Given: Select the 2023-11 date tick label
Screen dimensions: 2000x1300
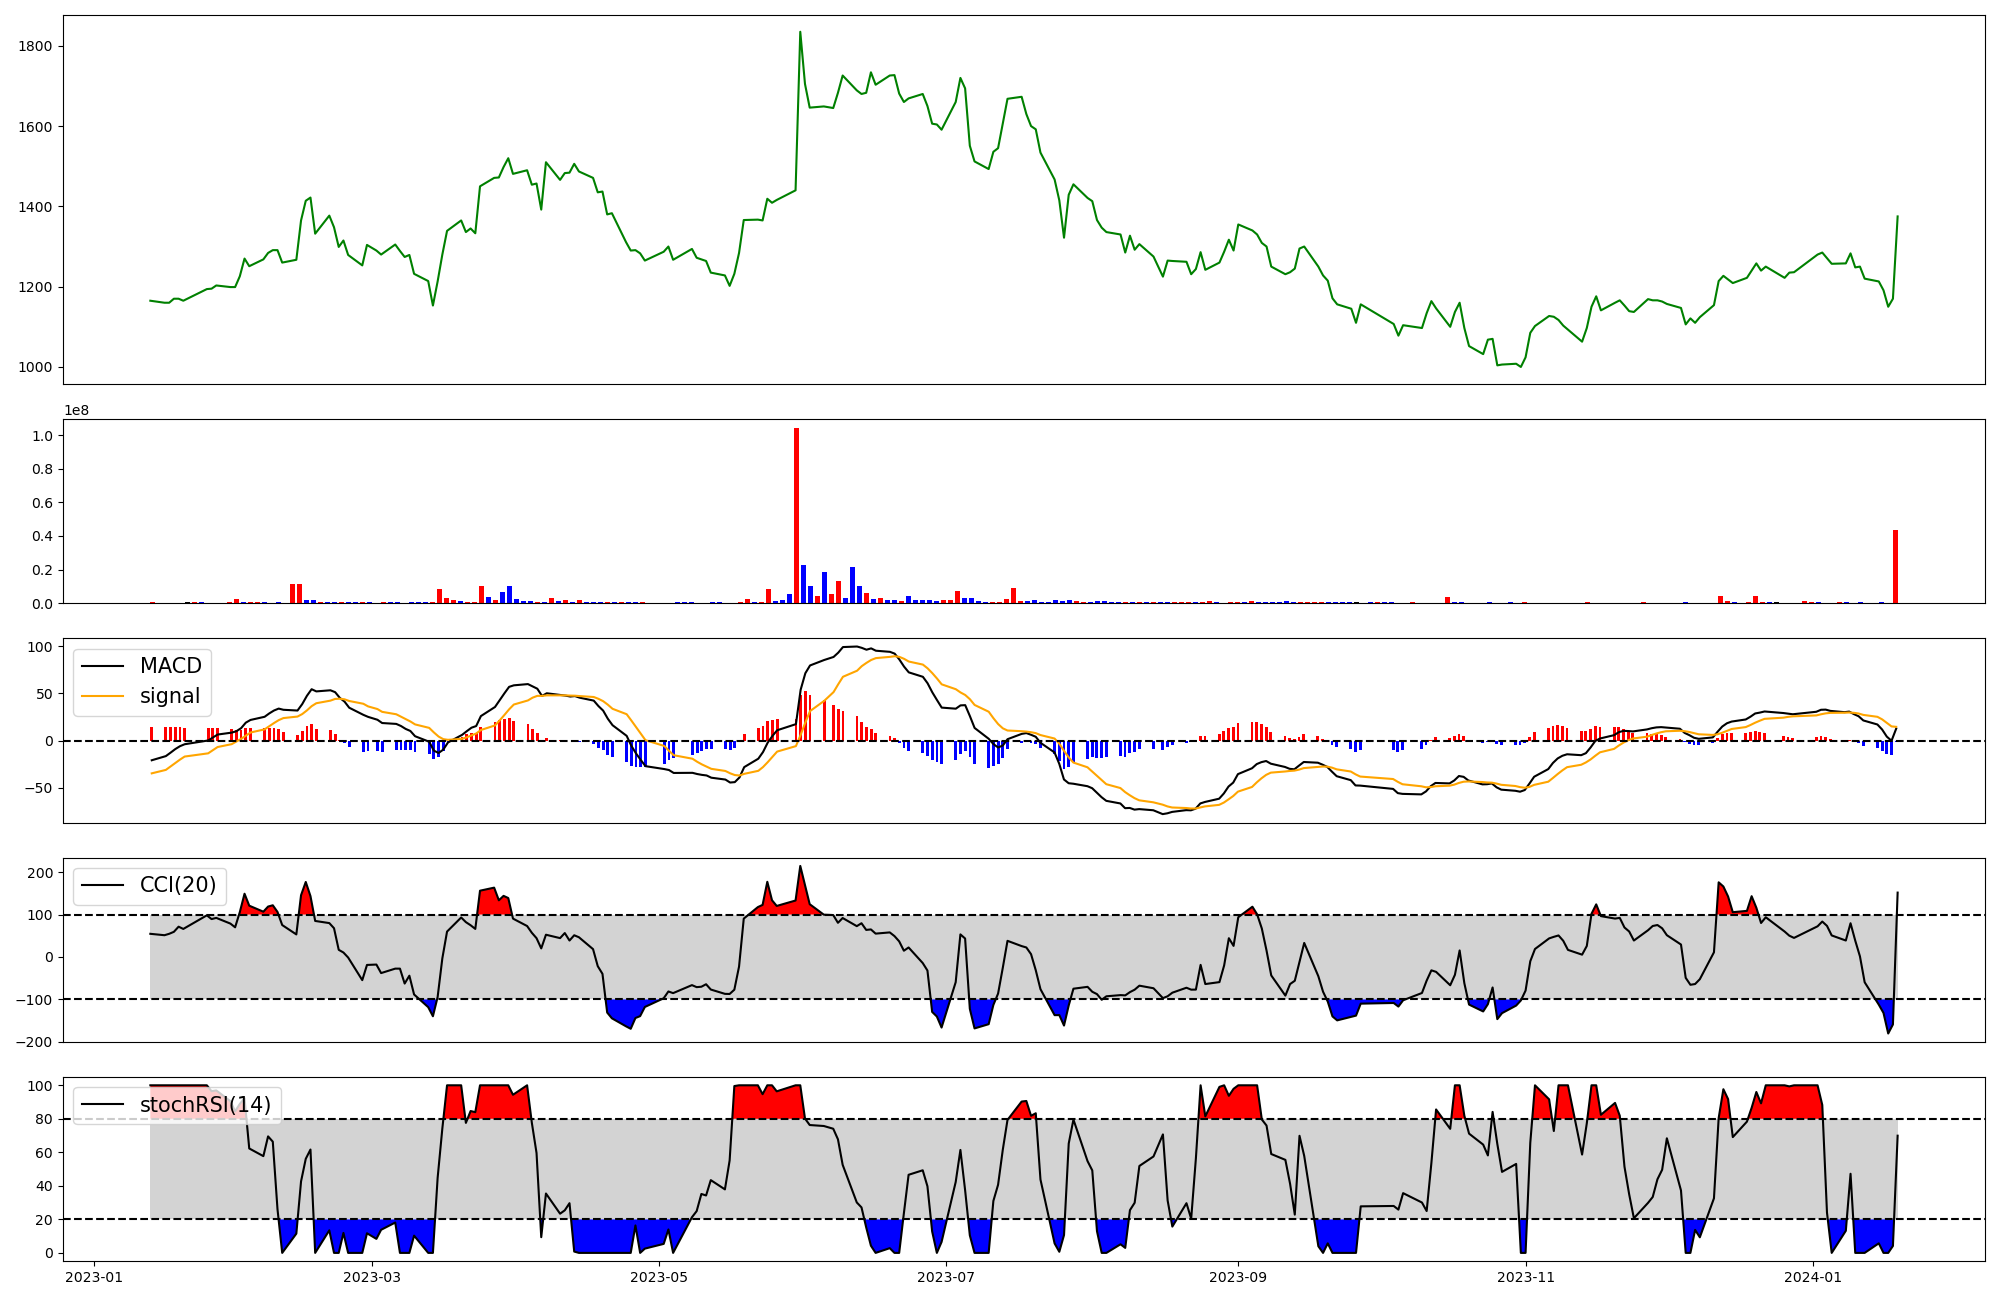Looking at the screenshot, I should click(1526, 1277).
